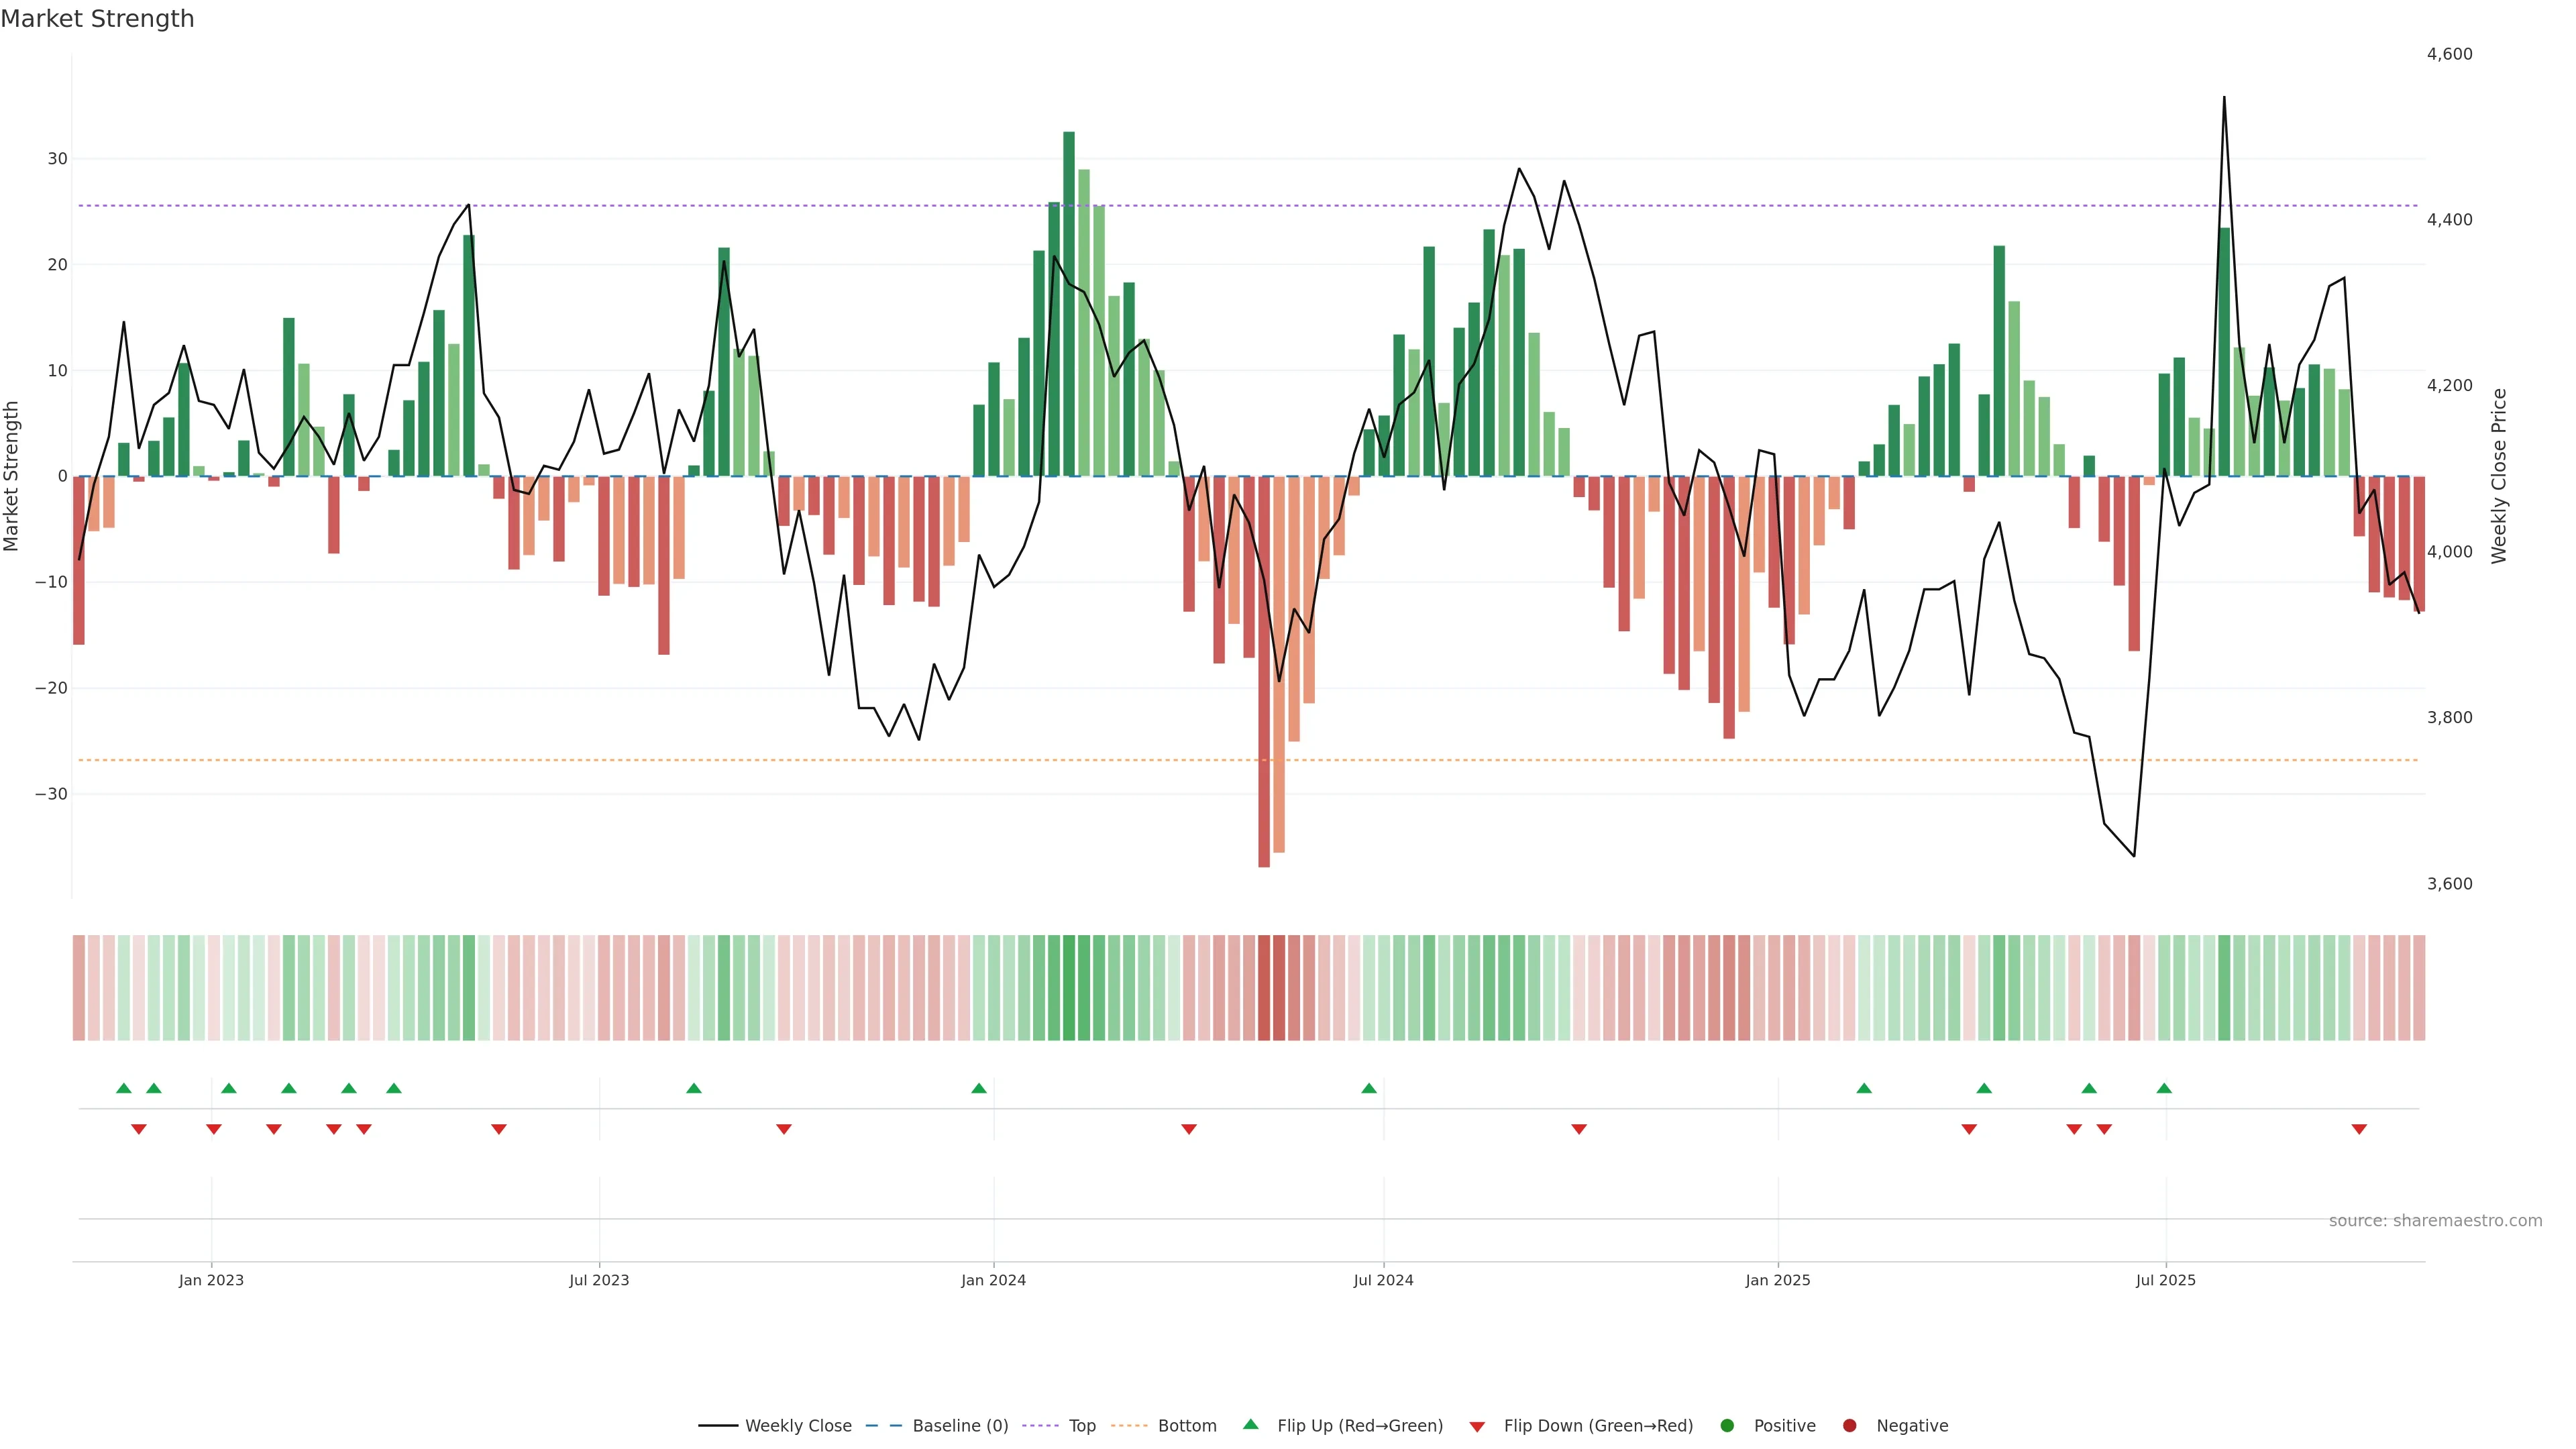
Task: Click the Flip Down legend red triangle
Action: 1476,1426
